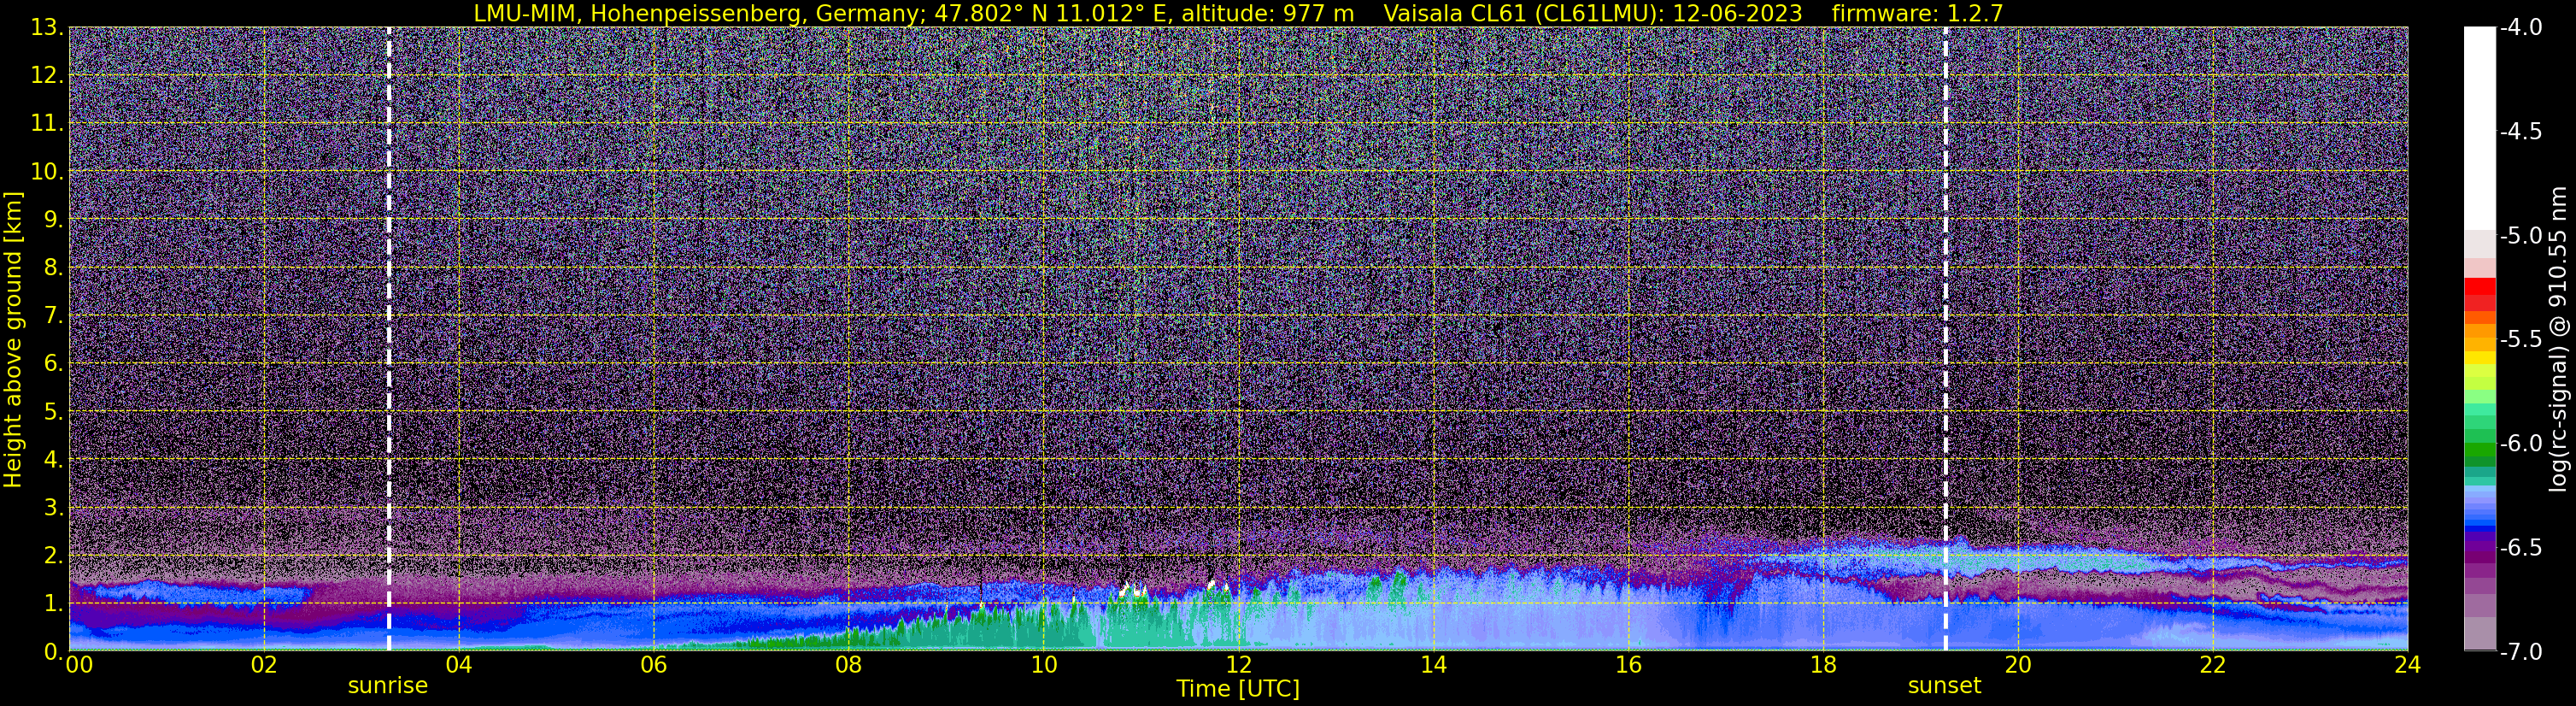The width and height of the screenshot is (2576, 706).
Task: Click the 3 km tick label on the height axis
Action: point(53,508)
